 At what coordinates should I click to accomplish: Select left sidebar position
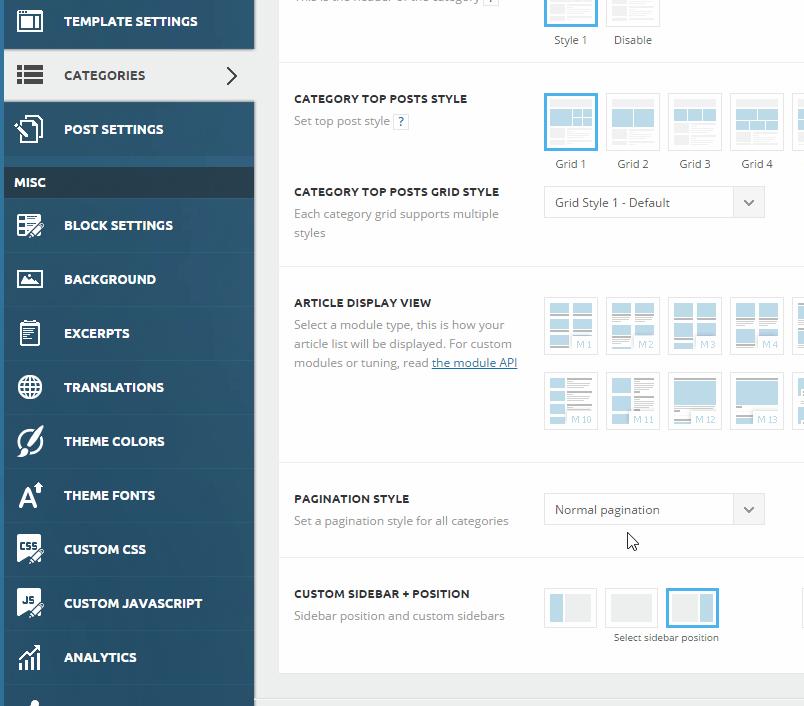click(x=570, y=608)
